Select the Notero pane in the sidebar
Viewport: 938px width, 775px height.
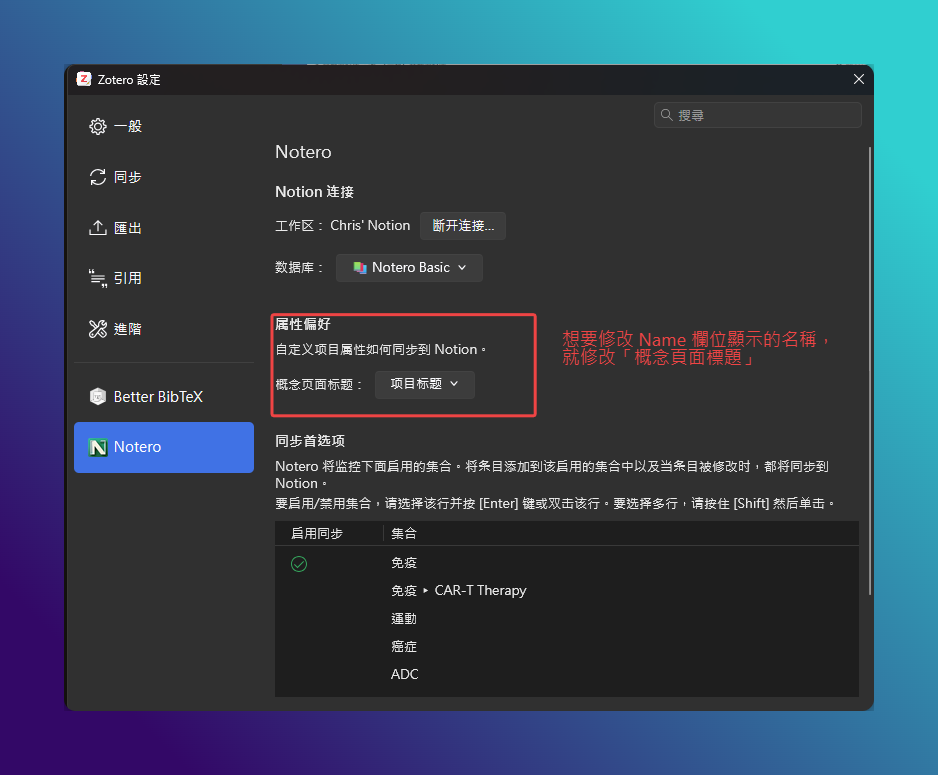tap(164, 447)
